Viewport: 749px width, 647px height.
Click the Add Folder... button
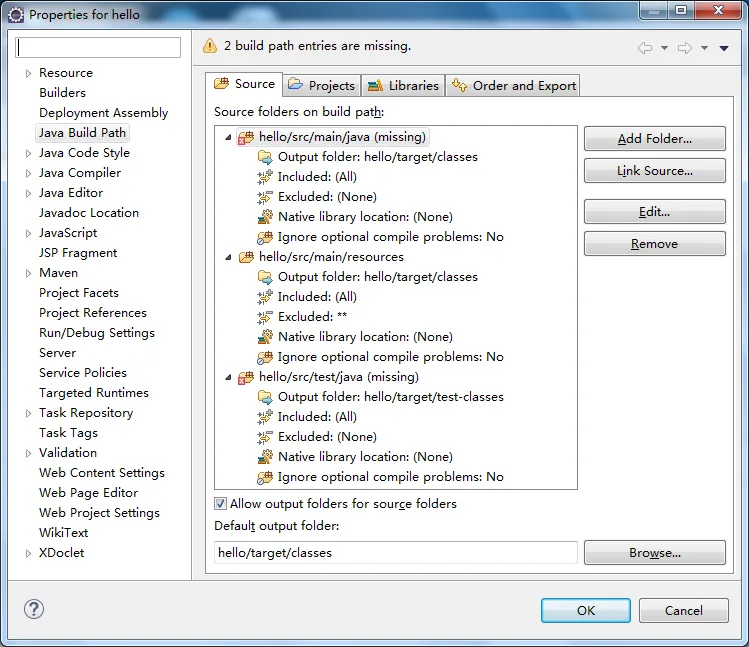(x=654, y=139)
